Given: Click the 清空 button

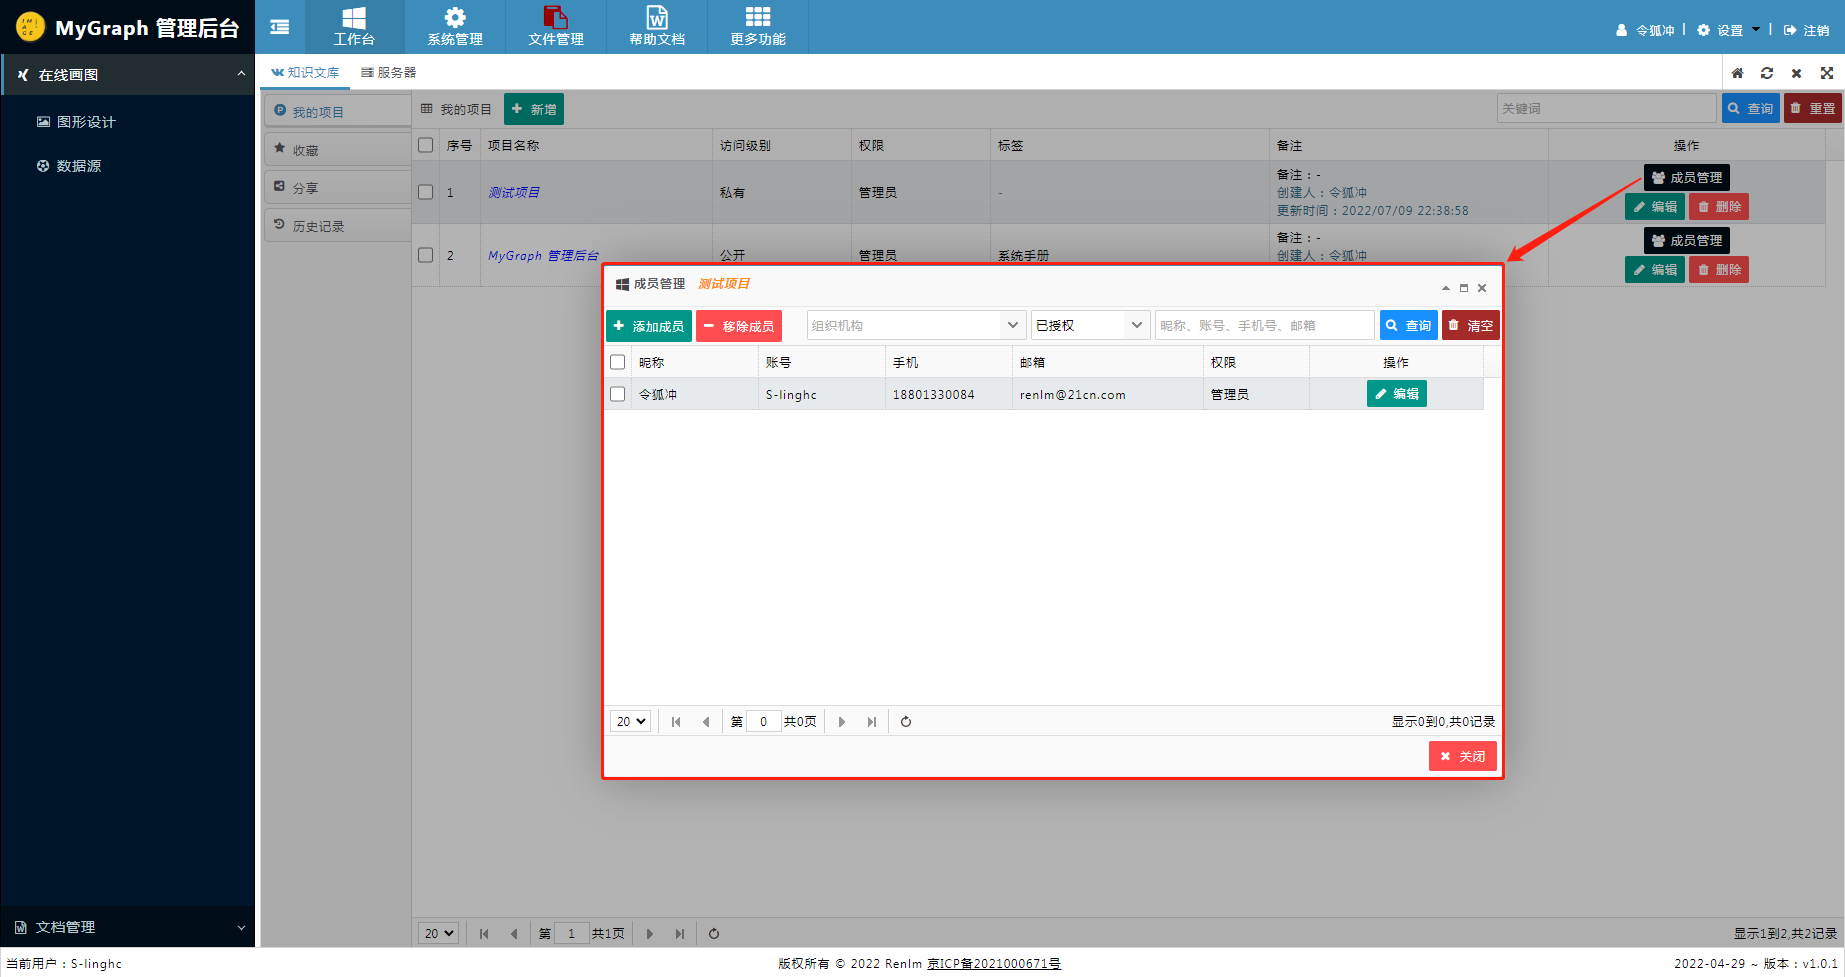Looking at the screenshot, I should 1471,326.
